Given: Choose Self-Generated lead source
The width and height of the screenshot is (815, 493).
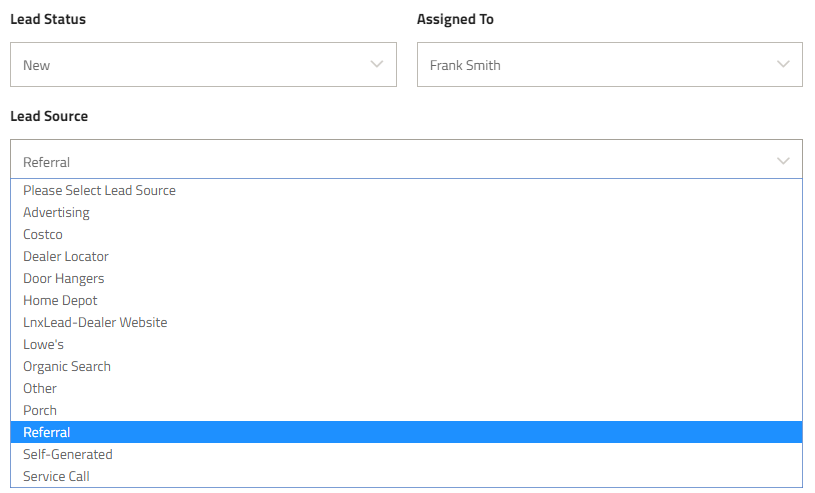Looking at the screenshot, I should tap(406, 454).
